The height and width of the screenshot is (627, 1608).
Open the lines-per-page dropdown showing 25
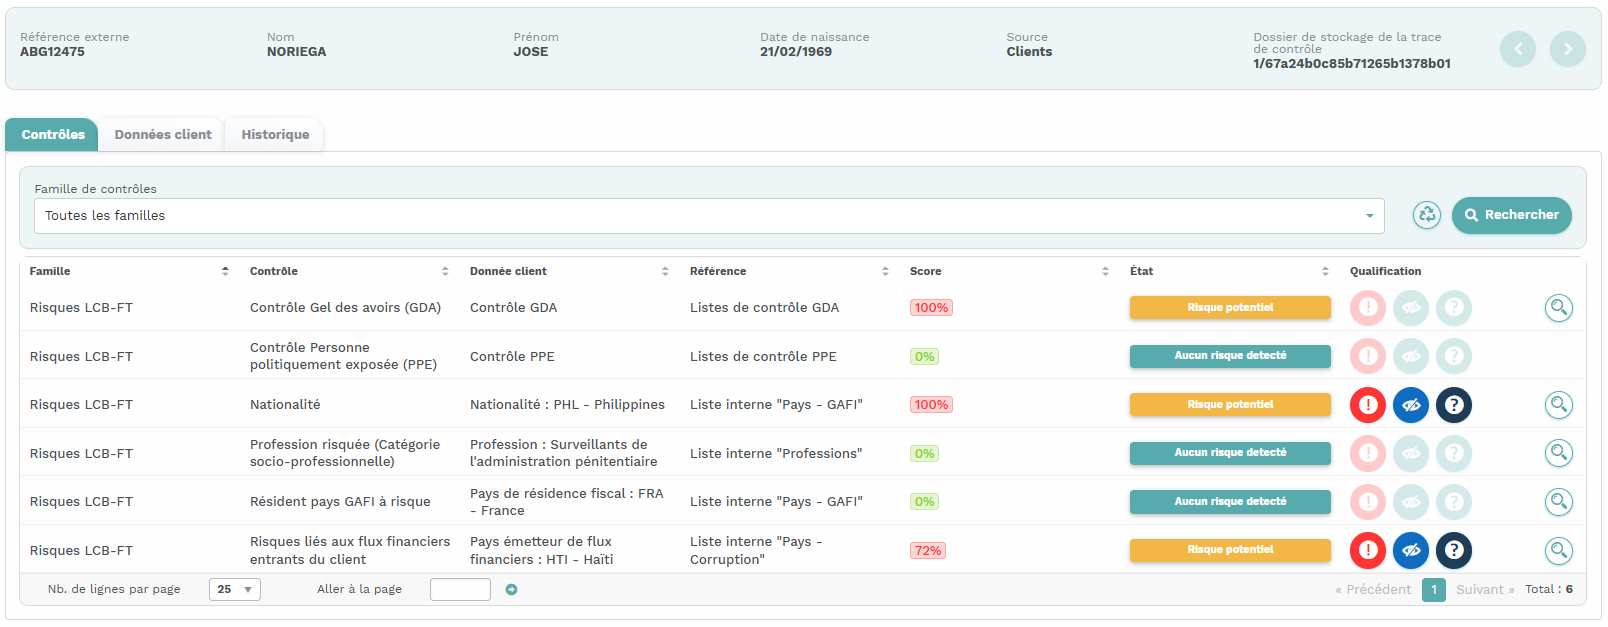click(x=235, y=590)
